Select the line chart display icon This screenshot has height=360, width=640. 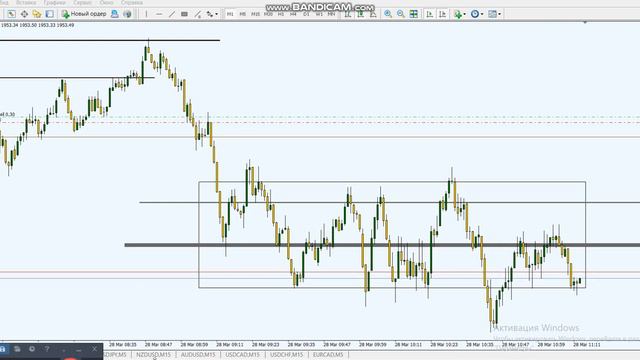[x=373, y=14]
